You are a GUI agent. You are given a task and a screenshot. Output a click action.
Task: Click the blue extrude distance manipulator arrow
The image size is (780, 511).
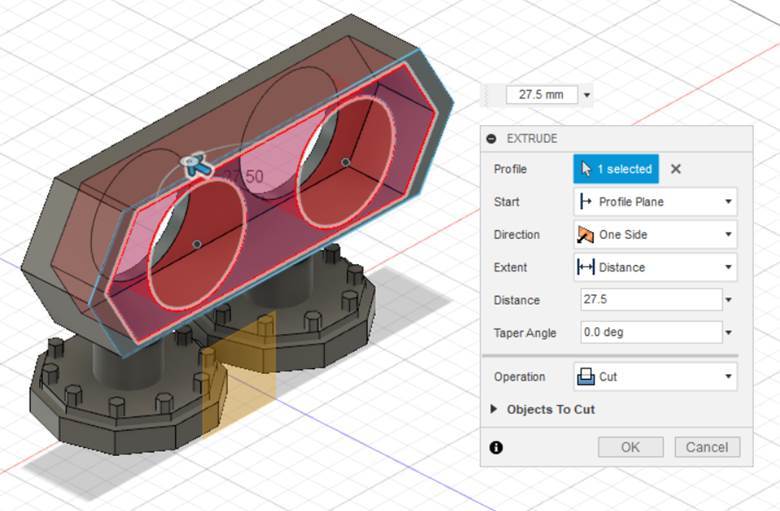pyautogui.click(x=198, y=165)
